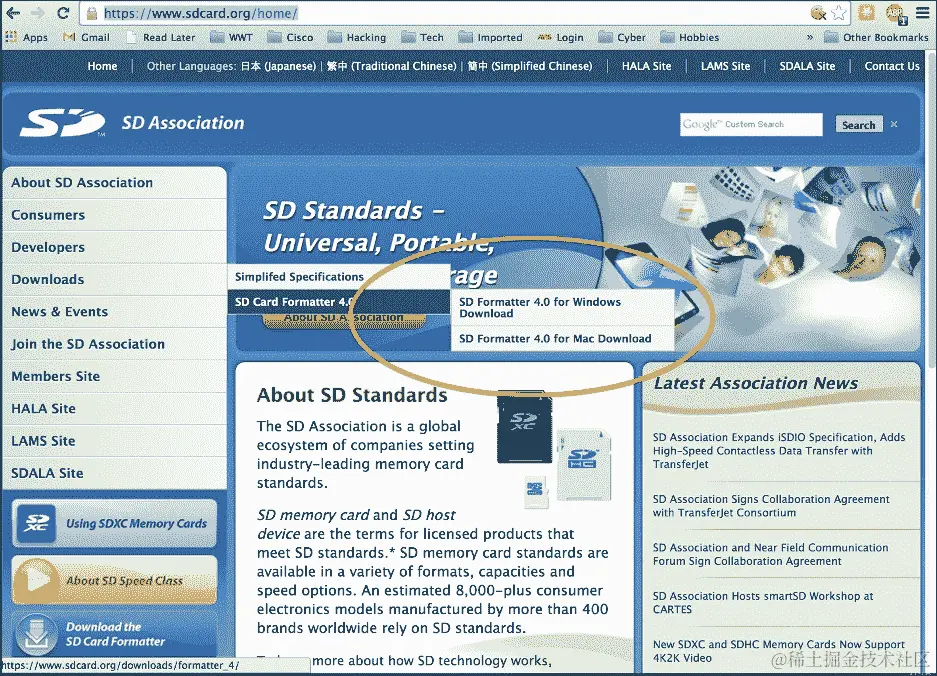Clear the search with the x icon
The image size is (937, 676).
(894, 124)
